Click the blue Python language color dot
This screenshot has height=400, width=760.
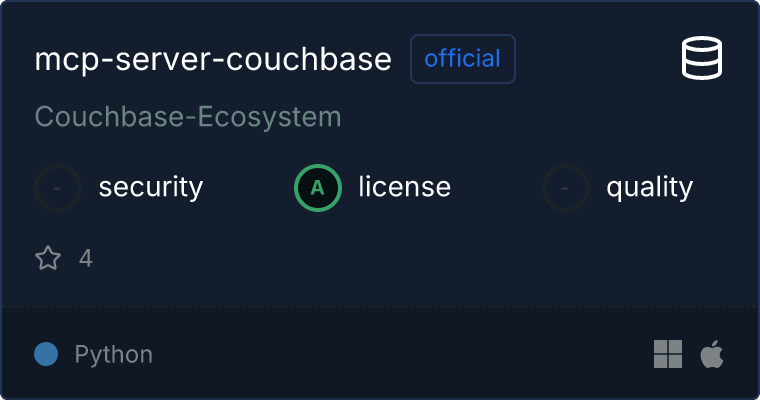(x=46, y=354)
